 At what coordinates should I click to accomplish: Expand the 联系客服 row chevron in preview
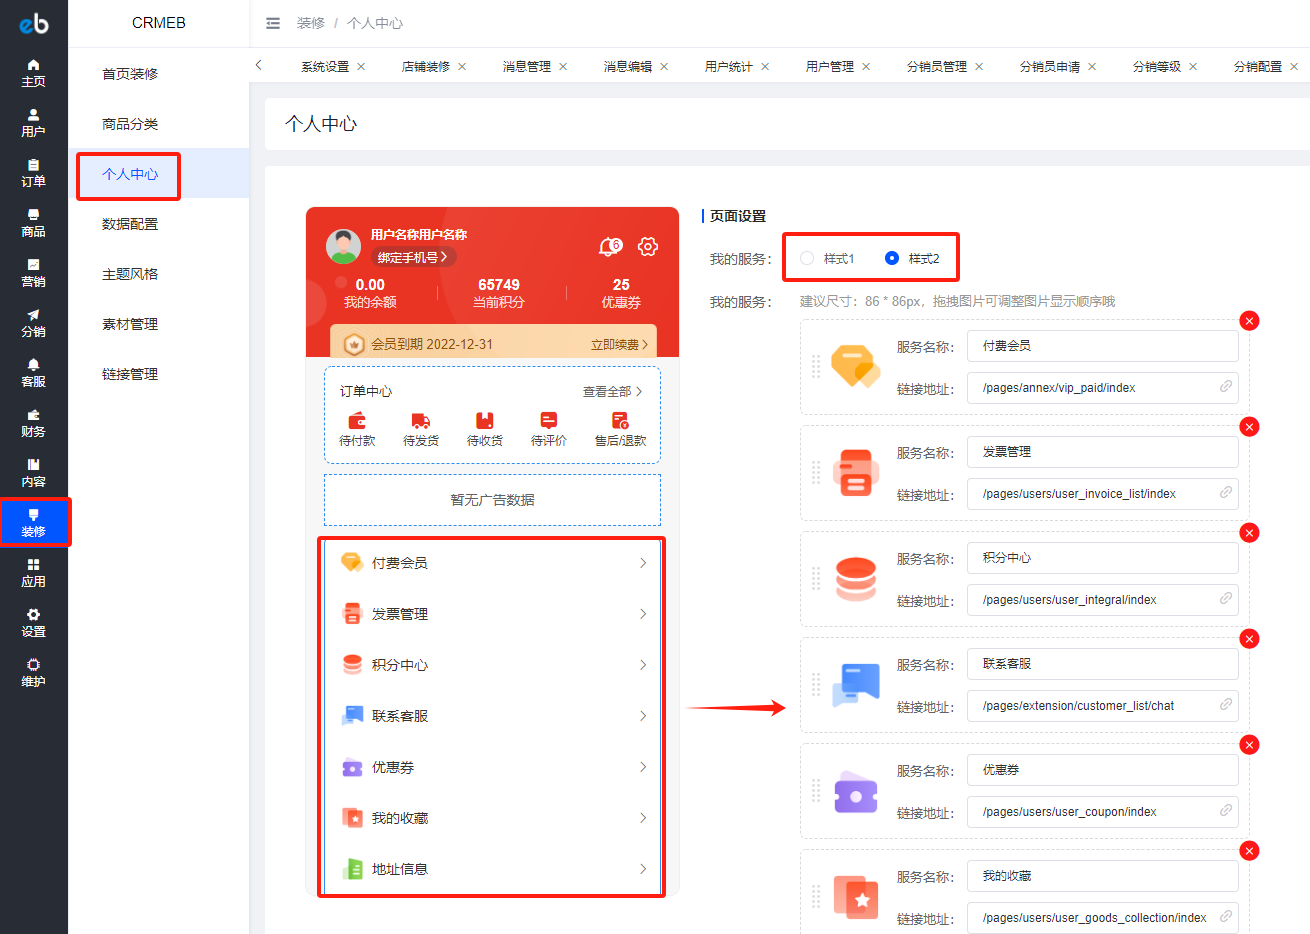[643, 716]
